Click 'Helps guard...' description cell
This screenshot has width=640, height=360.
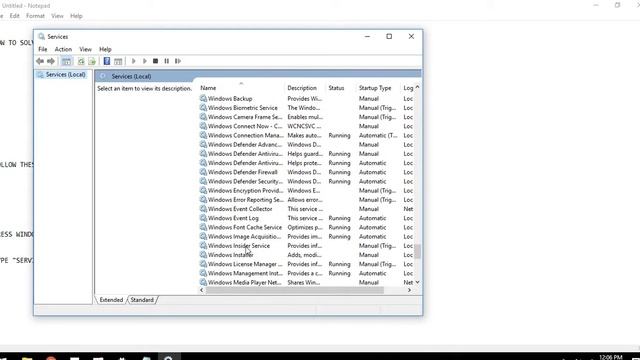(305, 154)
